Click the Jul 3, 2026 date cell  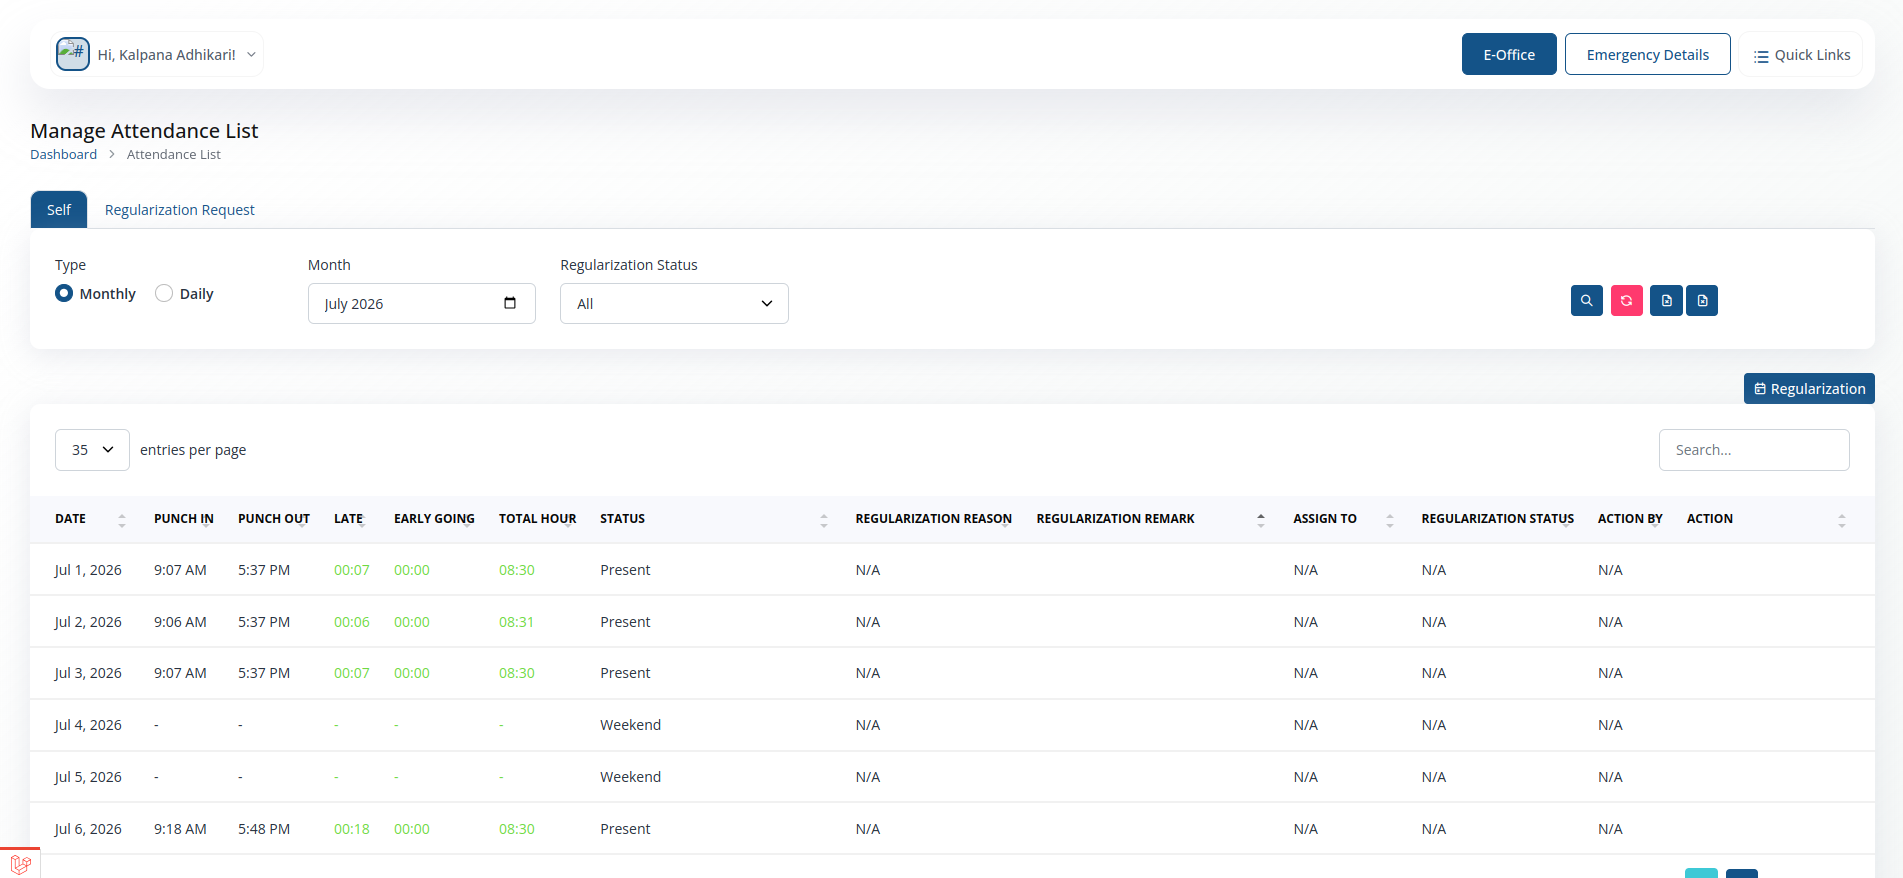(x=88, y=673)
